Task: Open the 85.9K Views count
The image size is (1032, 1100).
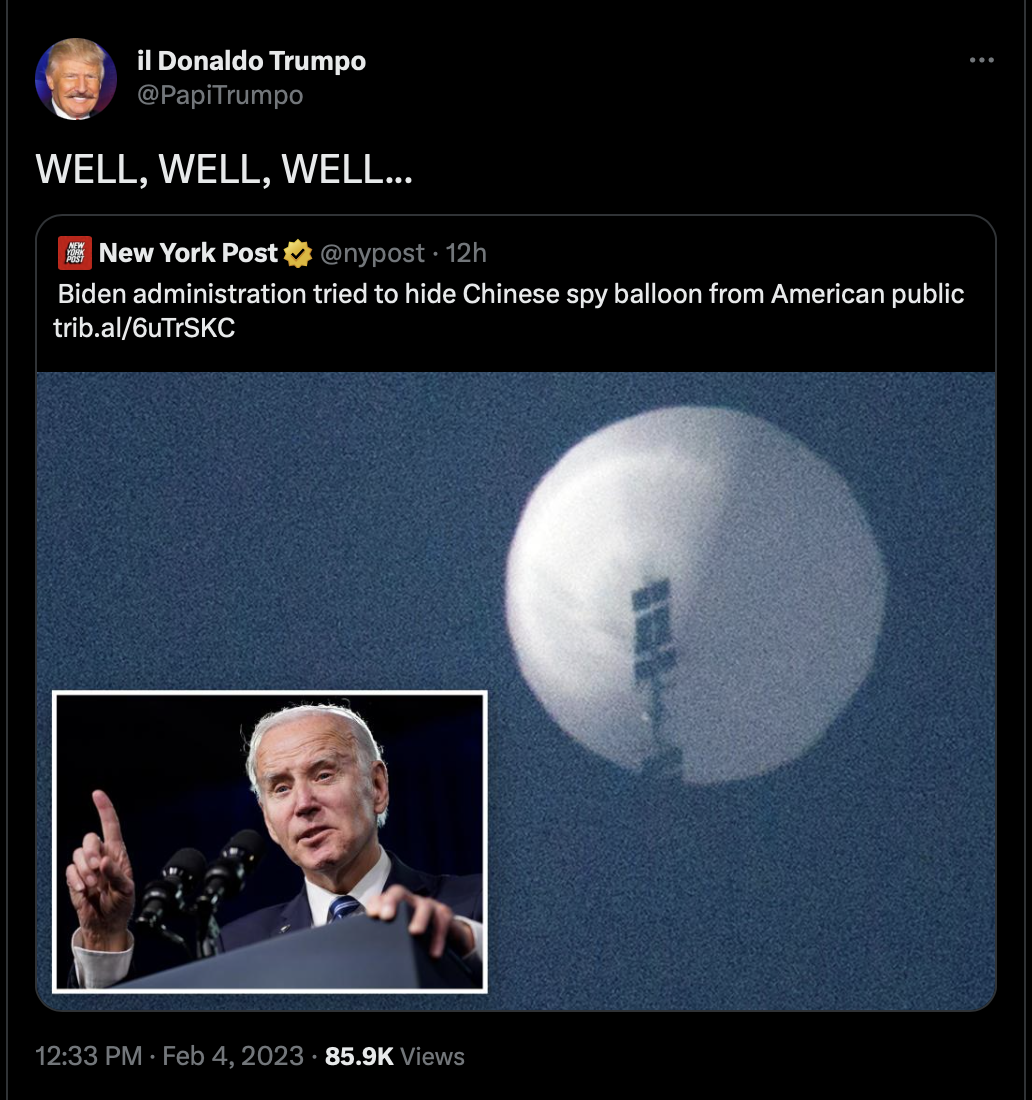Action: [x=394, y=1056]
